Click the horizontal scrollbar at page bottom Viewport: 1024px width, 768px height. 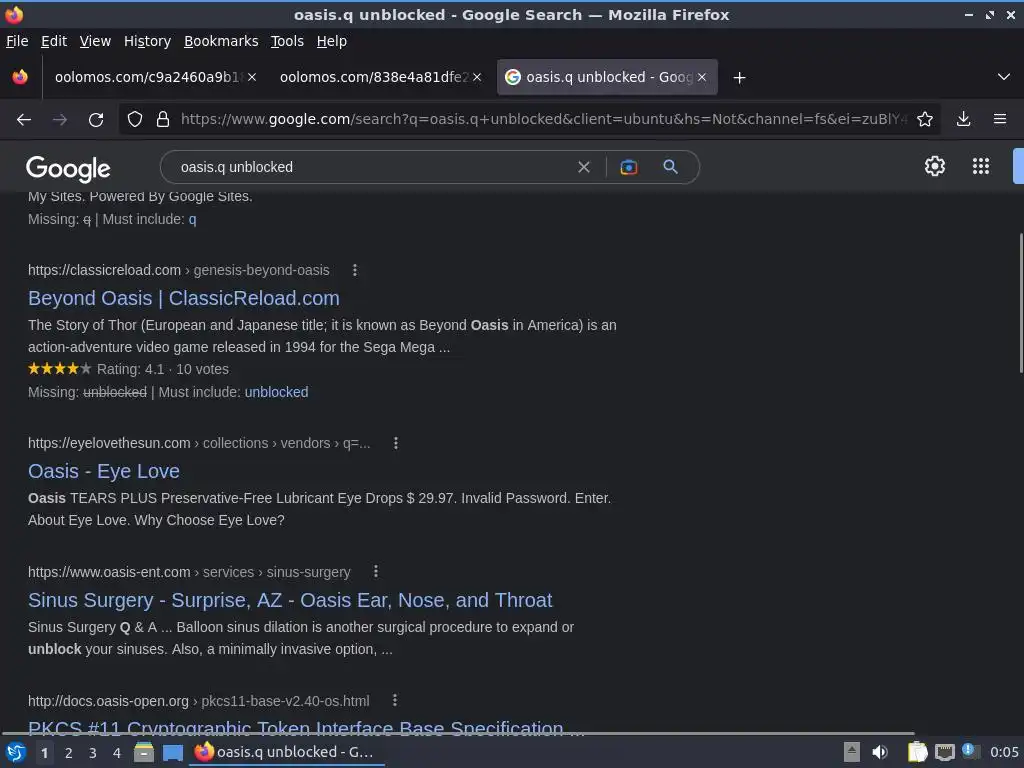(x=457, y=733)
